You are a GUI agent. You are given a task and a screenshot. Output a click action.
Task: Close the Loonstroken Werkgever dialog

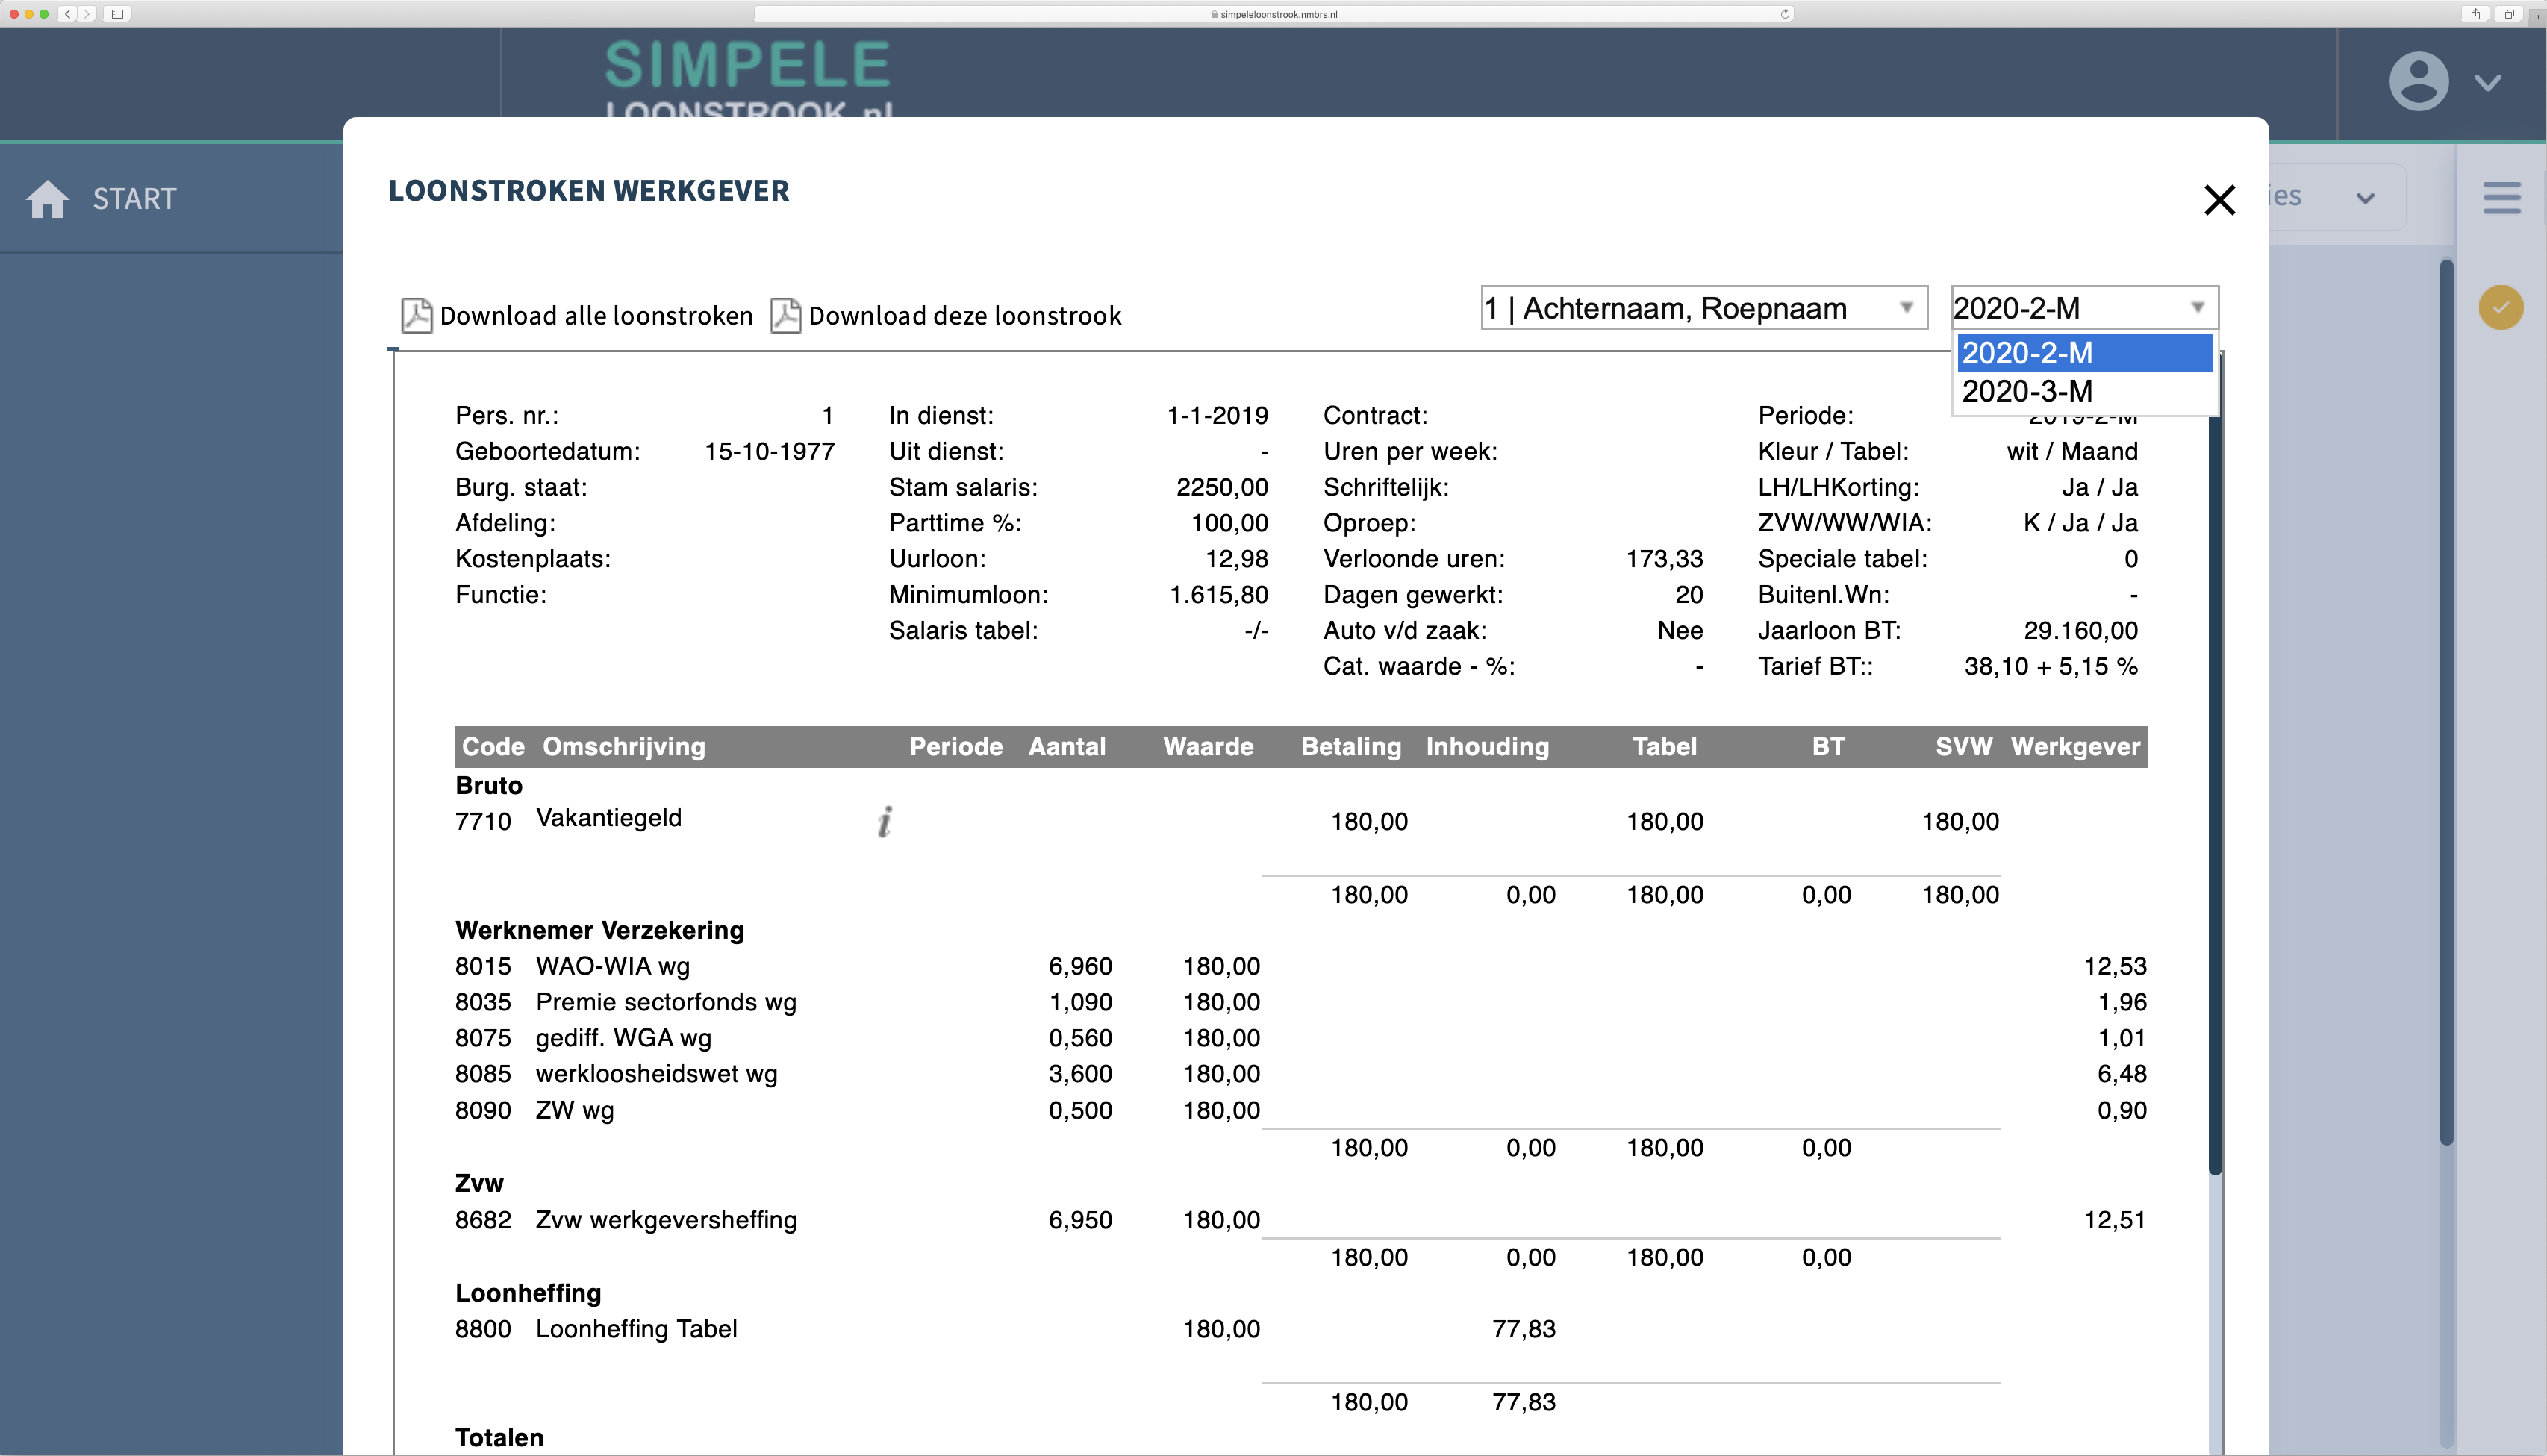(x=2219, y=200)
